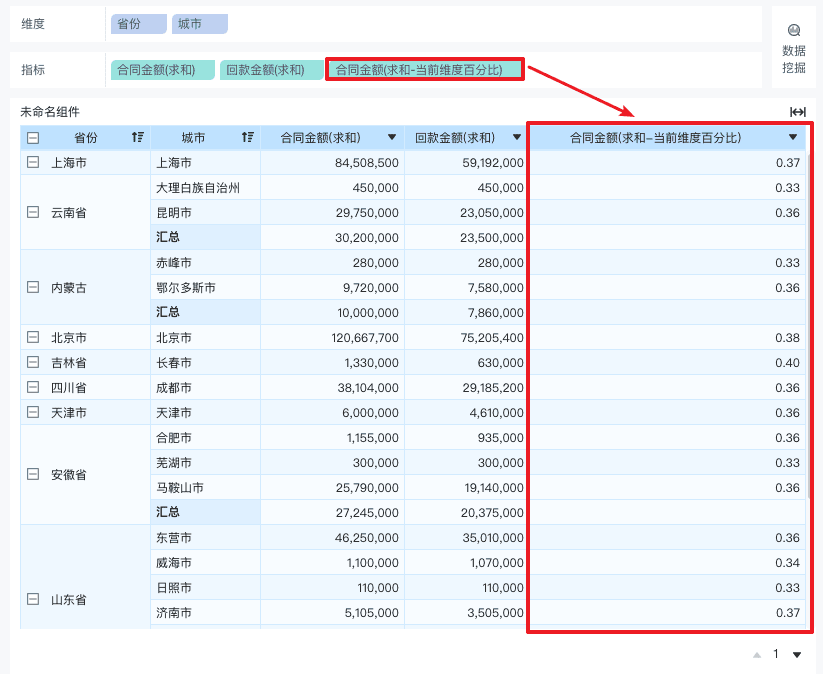The image size is (823, 674).
Task: Collapse the 安徽省 group
Action: point(33,475)
